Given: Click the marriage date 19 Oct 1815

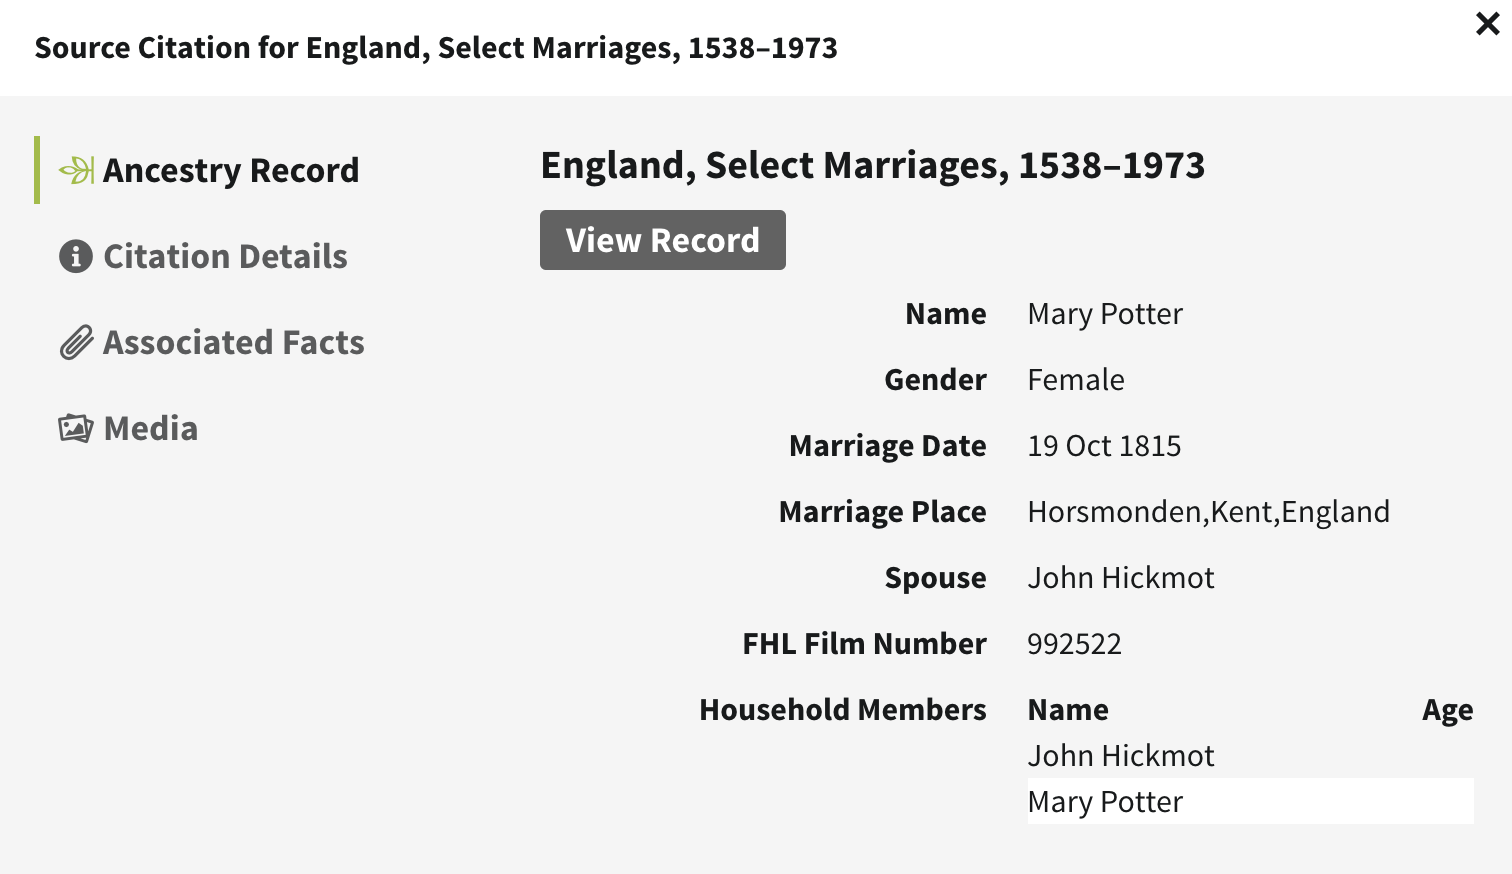Looking at the screenshot, I should coord(1103,446).
